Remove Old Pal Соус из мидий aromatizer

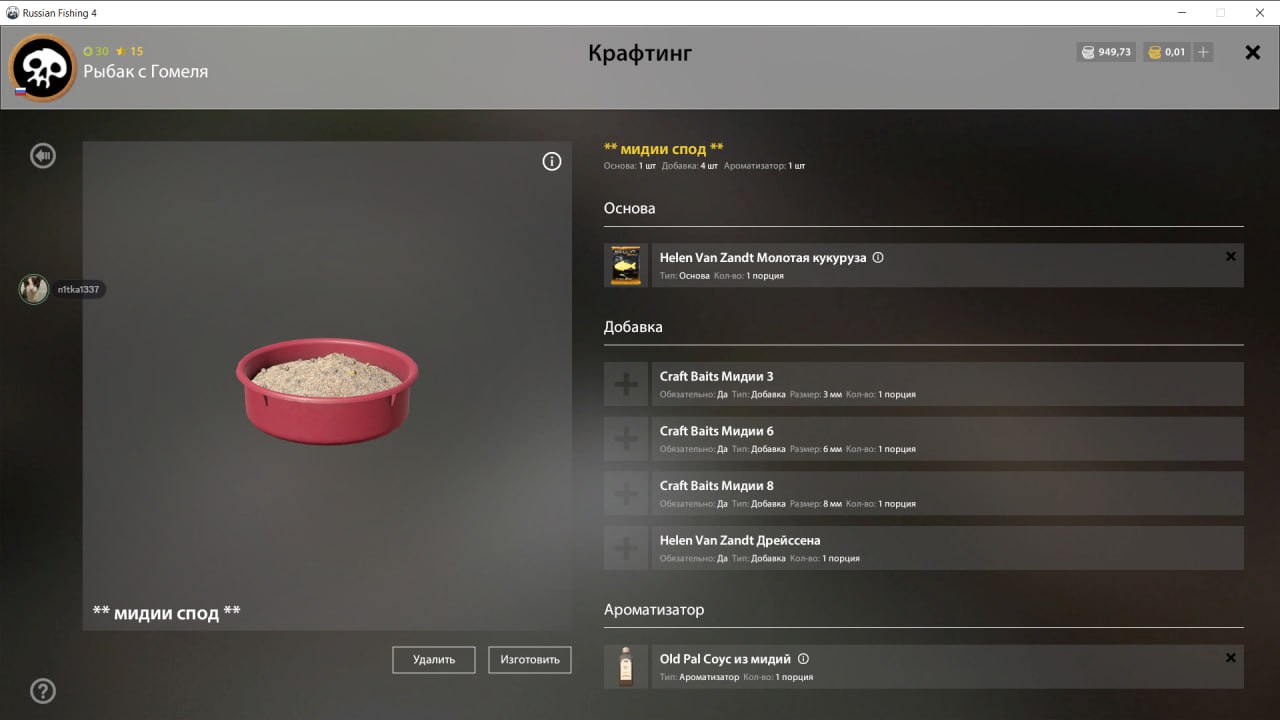(x=1231, y=658)
